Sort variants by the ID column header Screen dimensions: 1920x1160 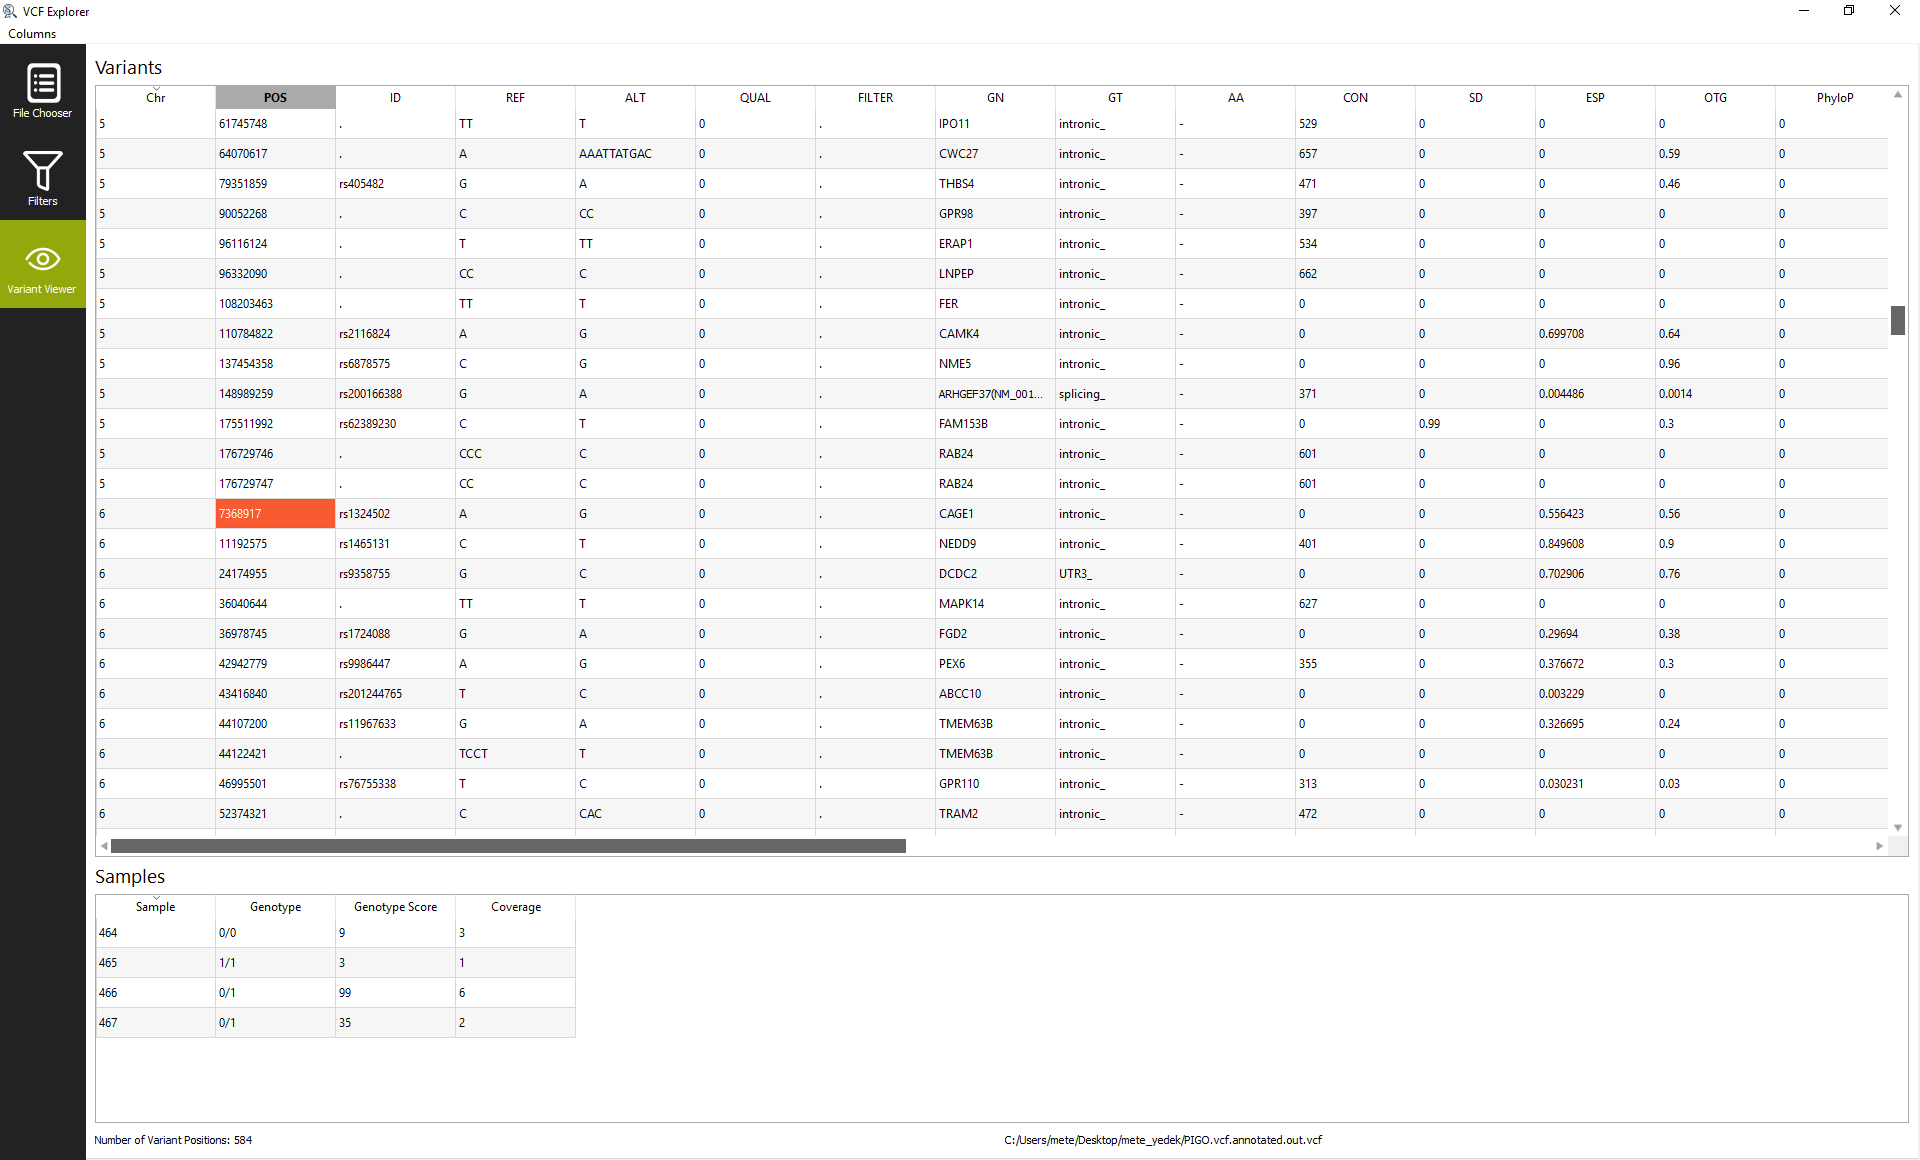coord(395,97)
